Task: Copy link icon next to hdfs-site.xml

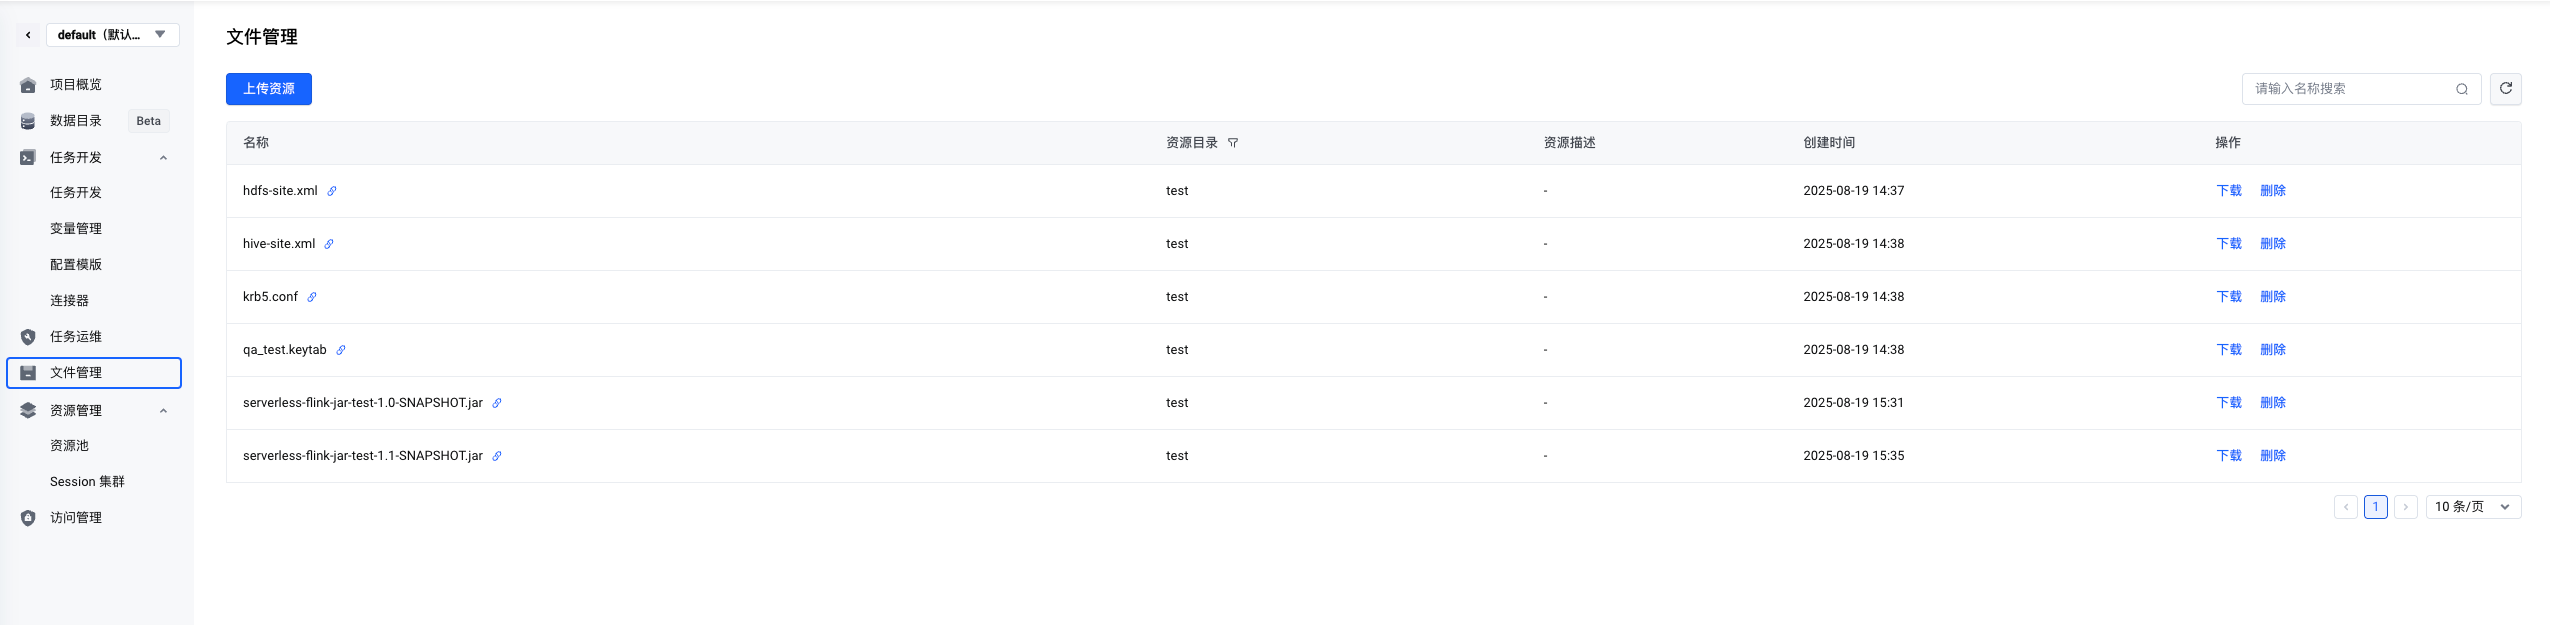Action: tap(332, 191)
